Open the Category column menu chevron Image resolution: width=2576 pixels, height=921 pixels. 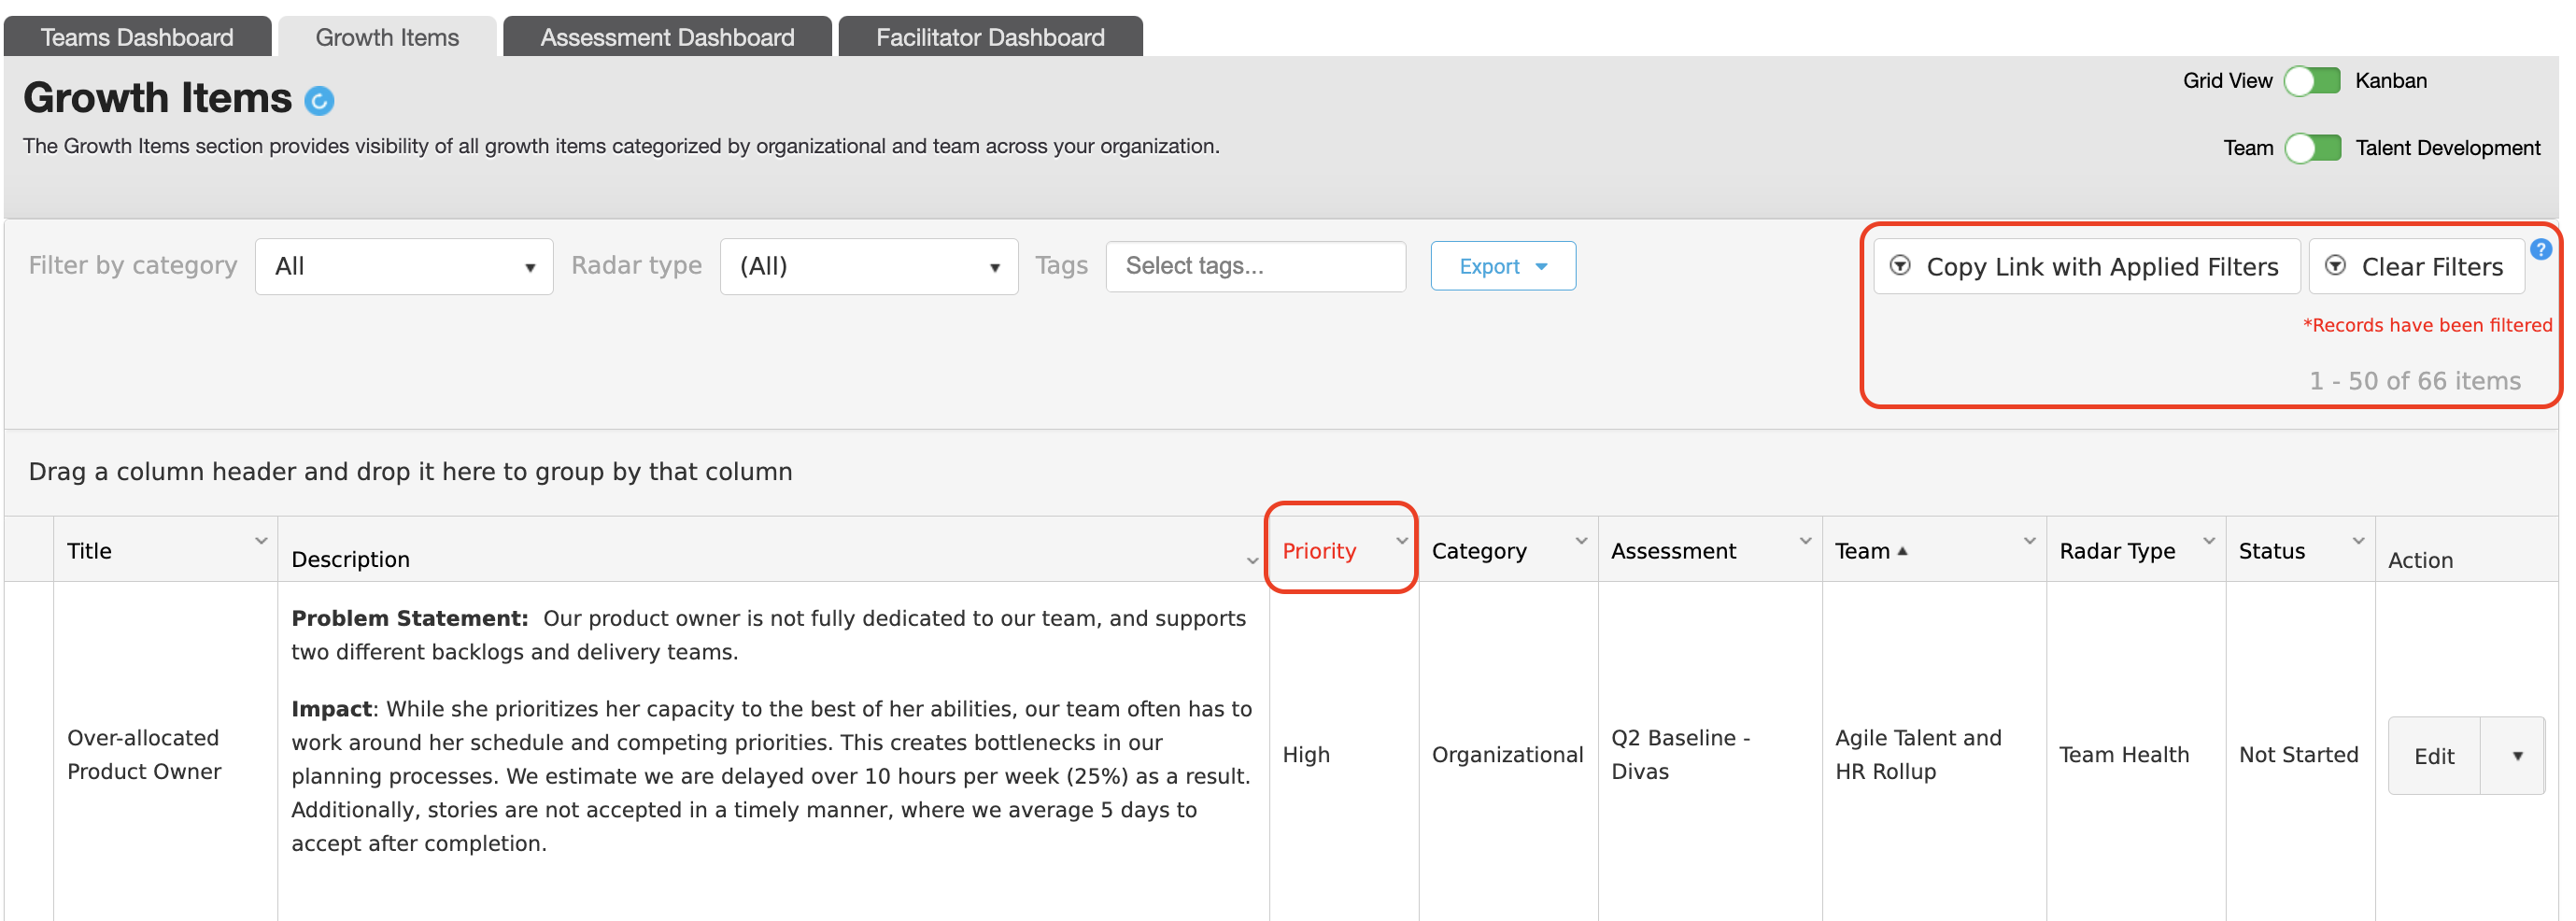[x=1581, y=541]
